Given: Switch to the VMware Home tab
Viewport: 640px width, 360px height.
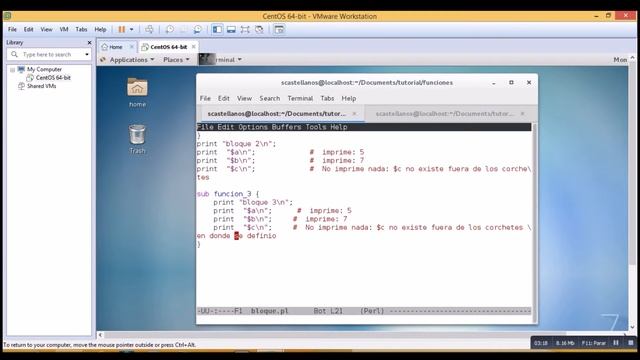Looking at the screenshot, I should 116,47.
